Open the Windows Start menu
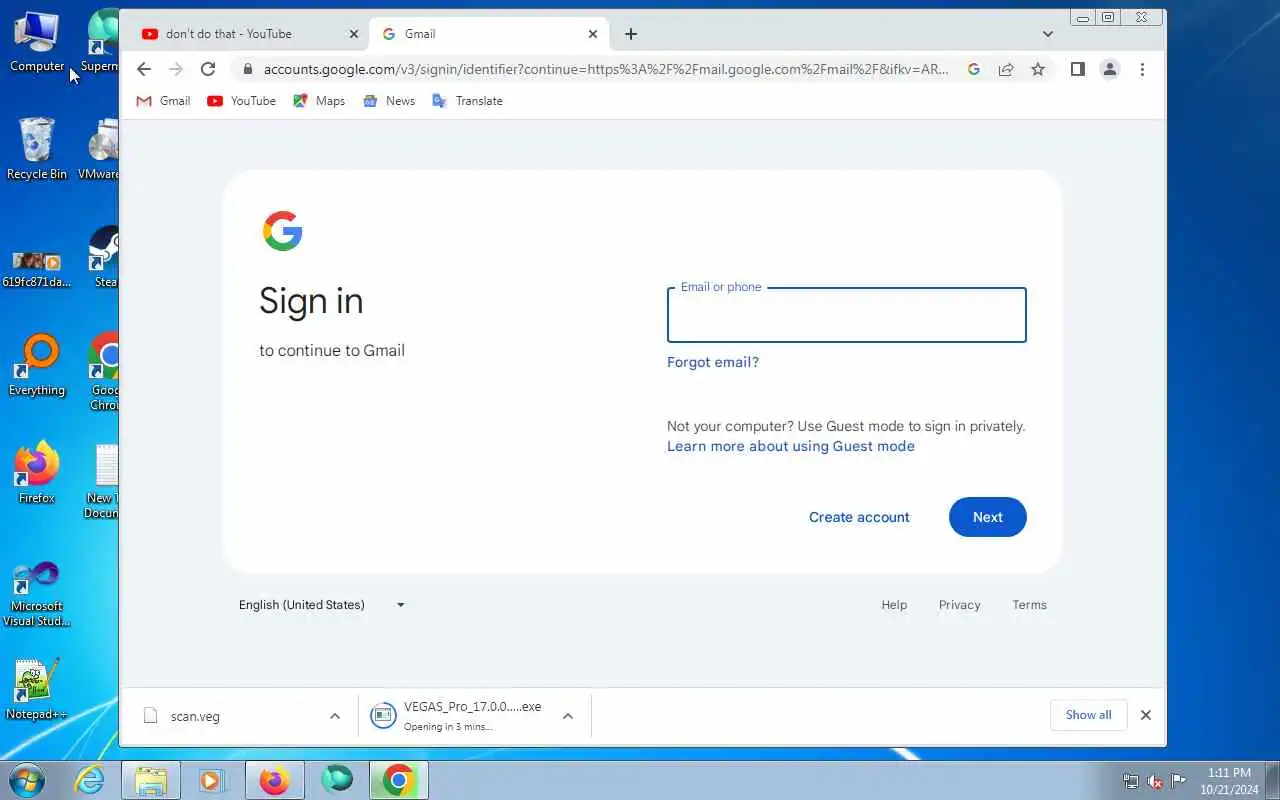This screenshot has width=1280, height=800. (26, 780)
